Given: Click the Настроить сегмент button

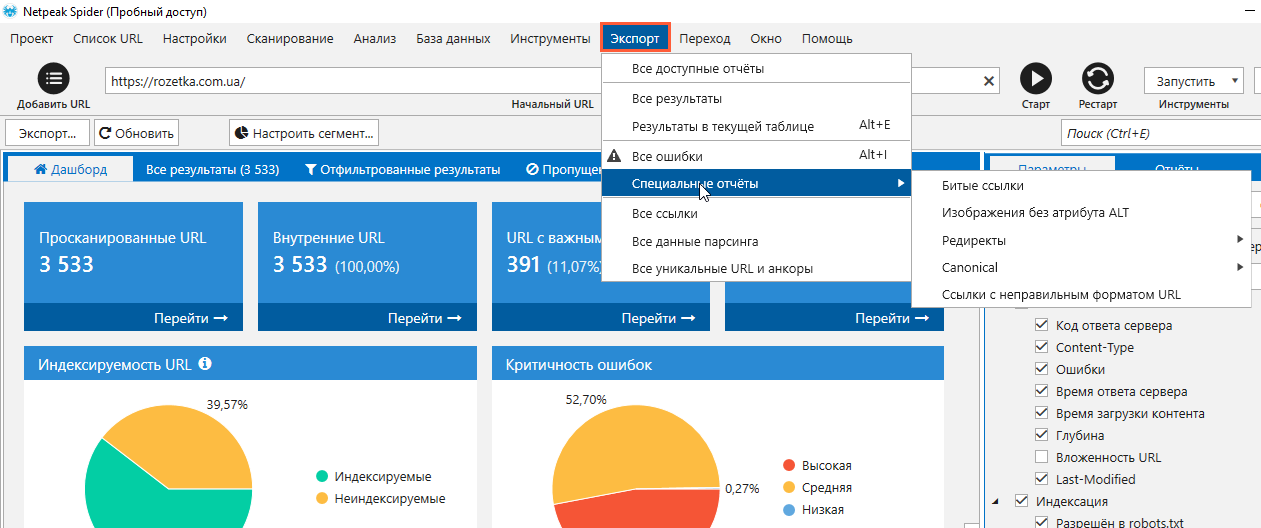Looking at the screenshot, I should (304, 132).
